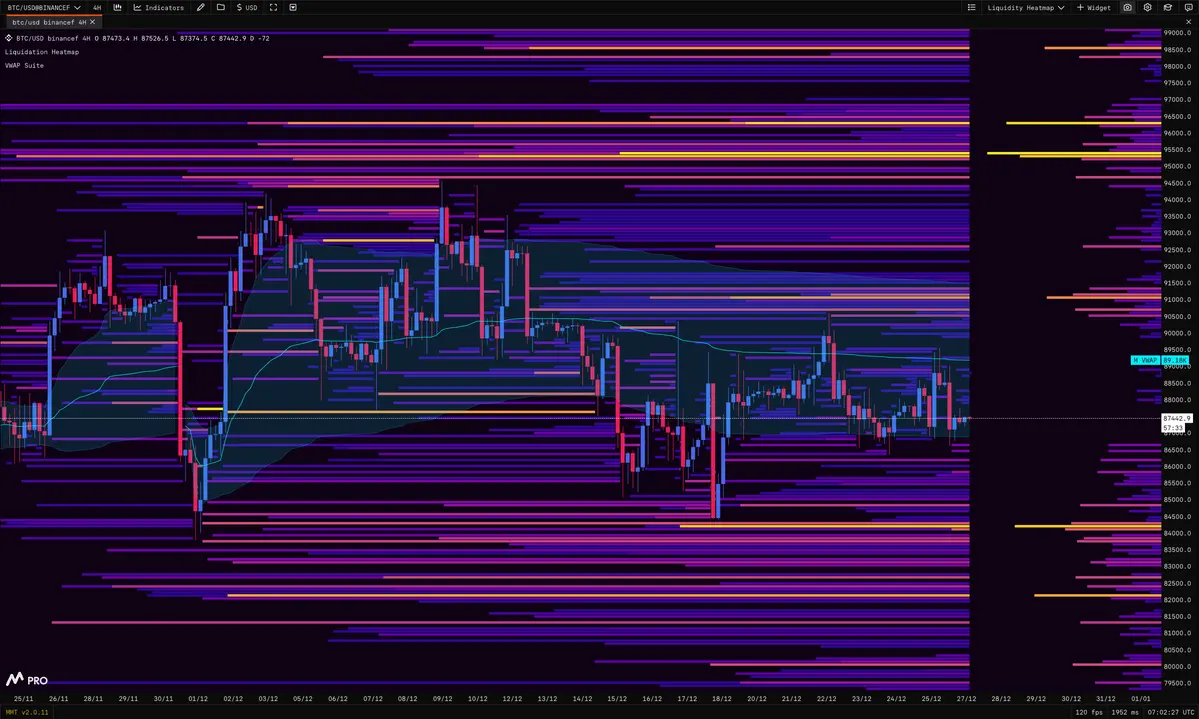Expand the Liquidity Heatmap layout dropdown

click(1025, 8)
